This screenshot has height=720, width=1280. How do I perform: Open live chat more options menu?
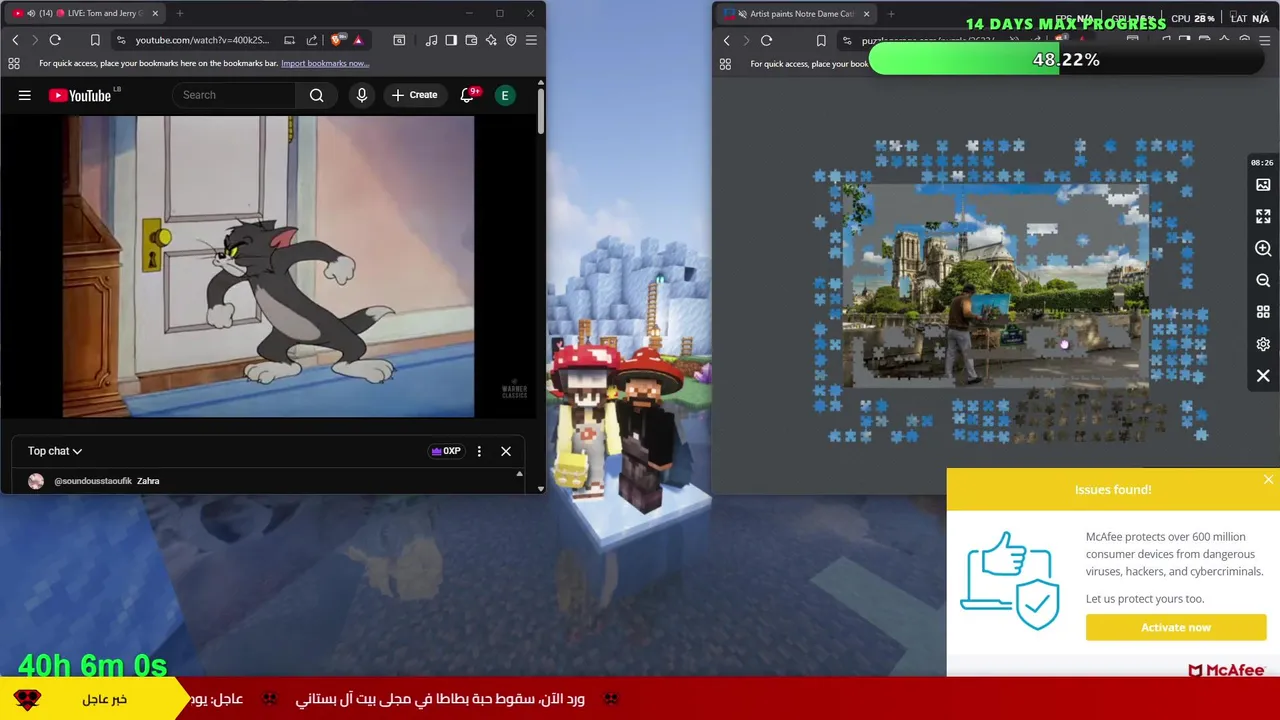[479, 451]
